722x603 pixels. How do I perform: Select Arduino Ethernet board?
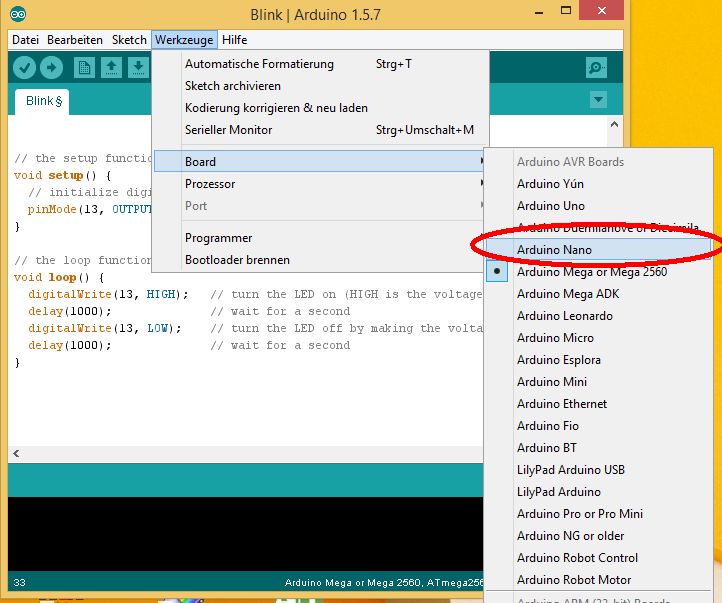599,404
